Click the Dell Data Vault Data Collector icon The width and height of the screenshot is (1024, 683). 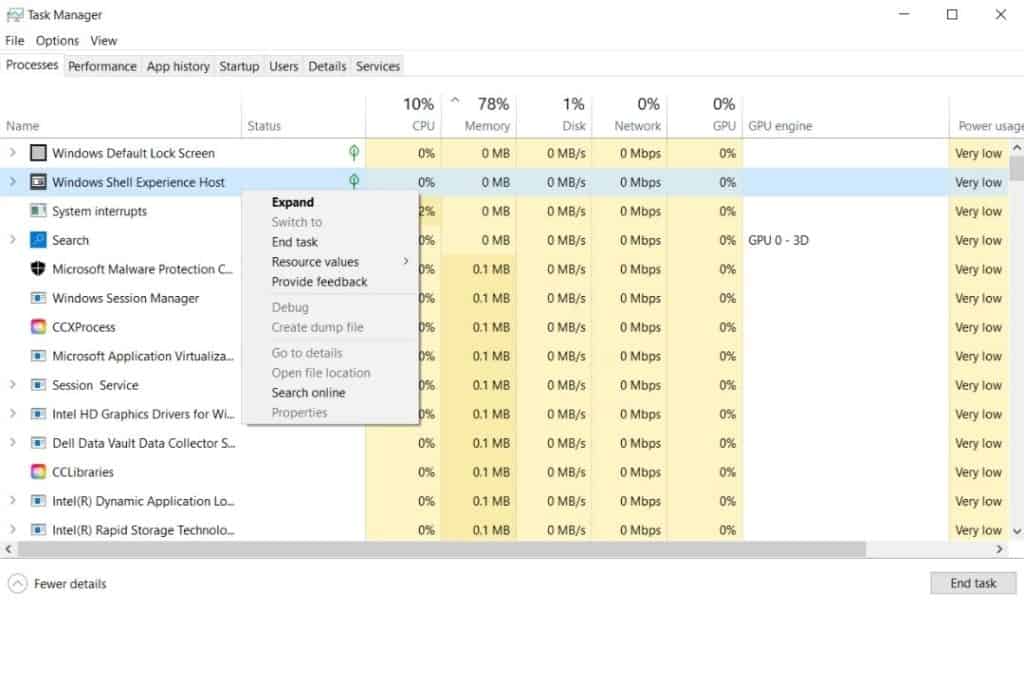click(x=39, y=443)
